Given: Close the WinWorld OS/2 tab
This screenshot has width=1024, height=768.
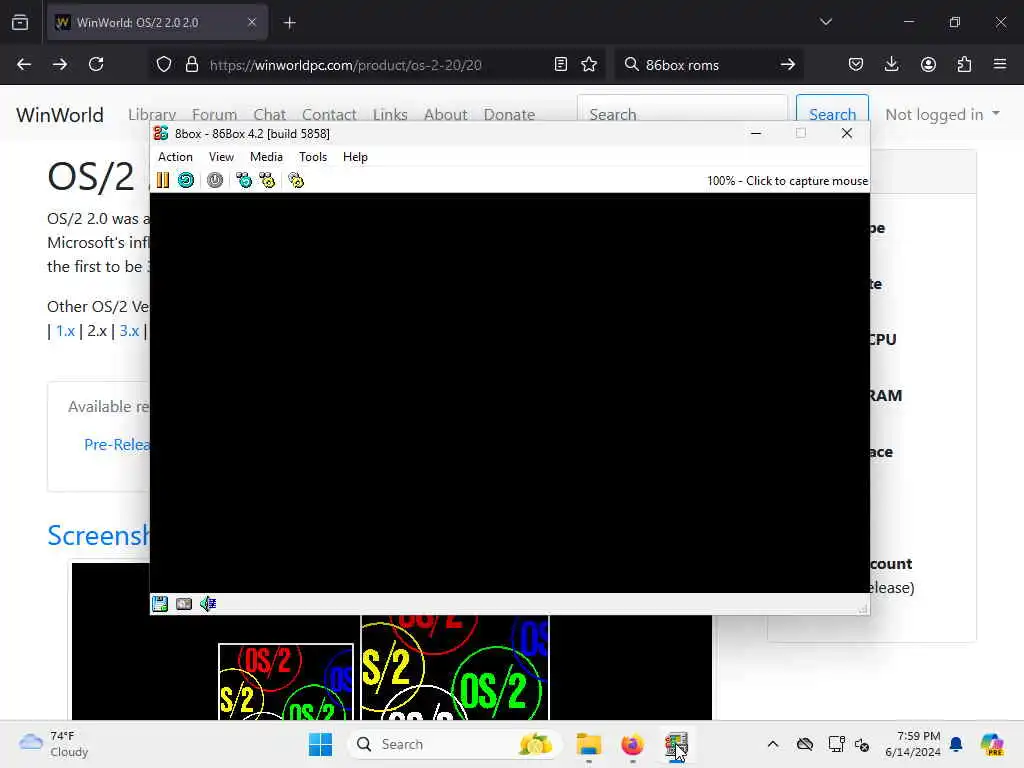Looking at the screenshot, I should (x=252, y=23).
